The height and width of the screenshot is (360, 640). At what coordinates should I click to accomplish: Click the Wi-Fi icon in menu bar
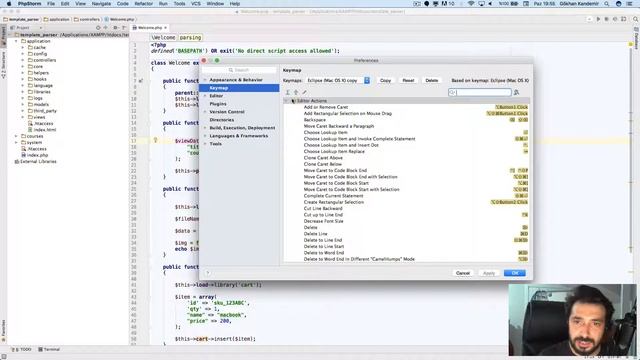pyautogui.click(x=471, y=4)
